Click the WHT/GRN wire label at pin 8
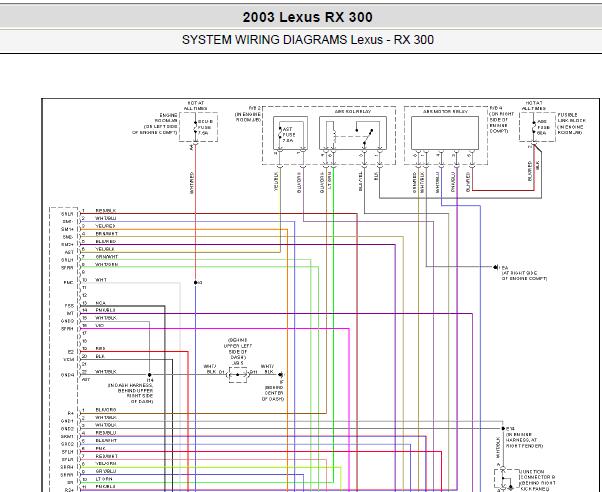Screen dimensions: 602x492 (106, 265)
